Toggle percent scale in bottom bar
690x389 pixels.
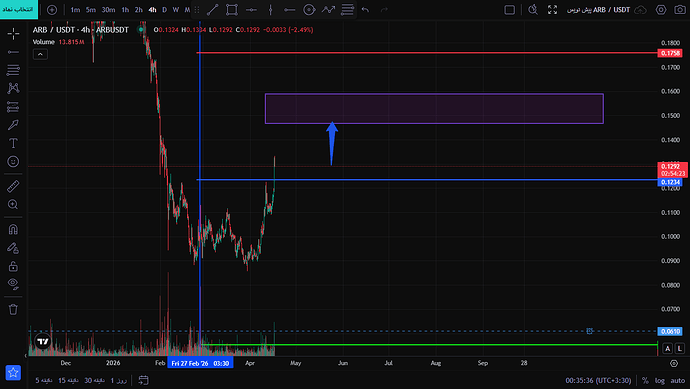pyautogui.click(x=645, y=381)
